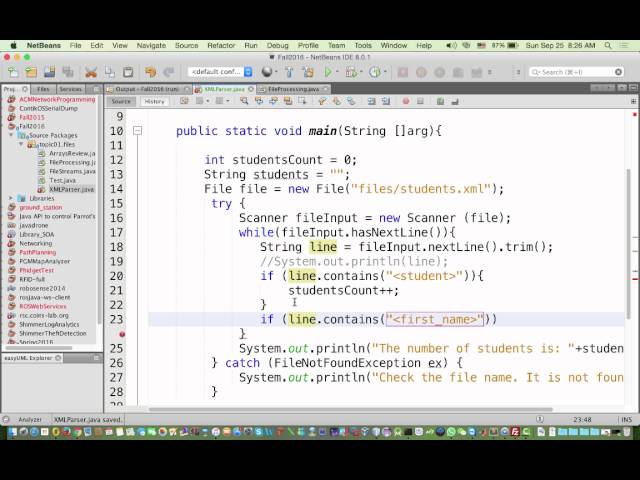The image size is (640, 480).
Task: Select the ROSWebServices project
Action: [42, 306]
